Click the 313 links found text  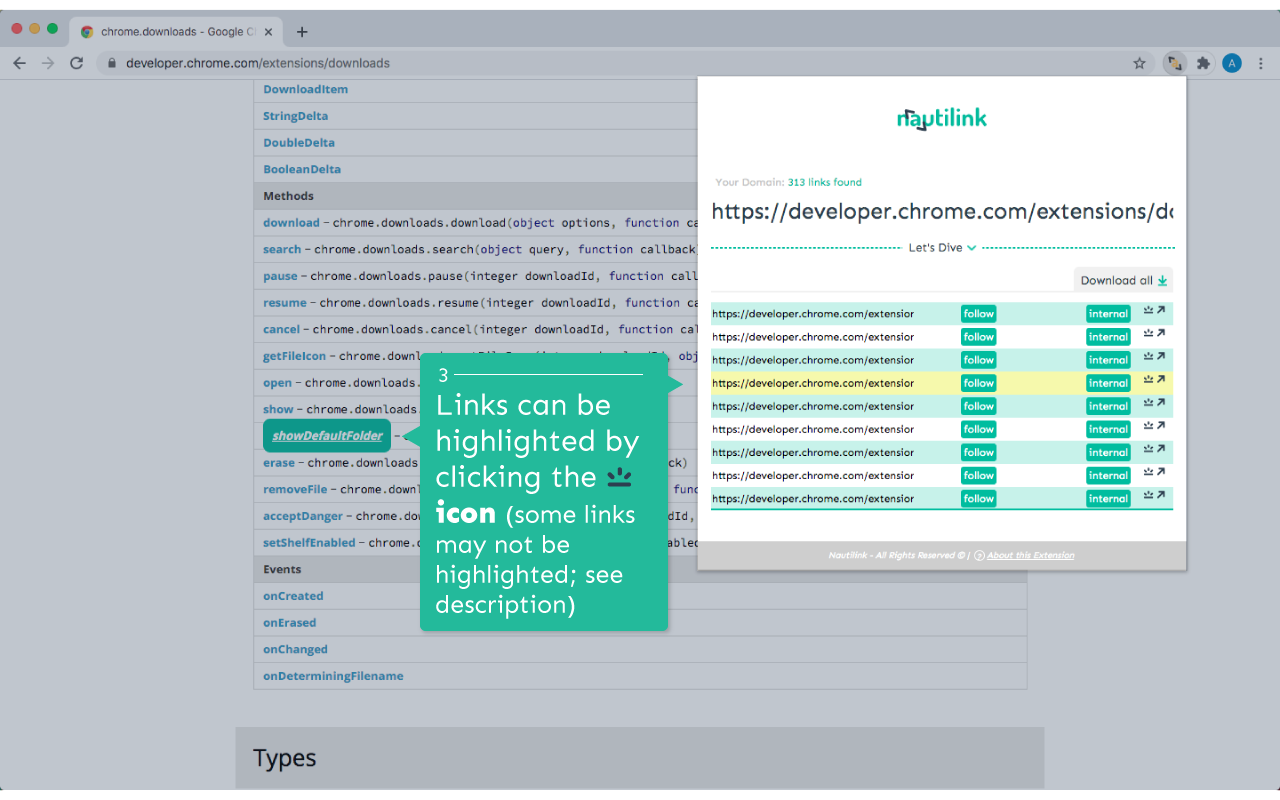824,182
